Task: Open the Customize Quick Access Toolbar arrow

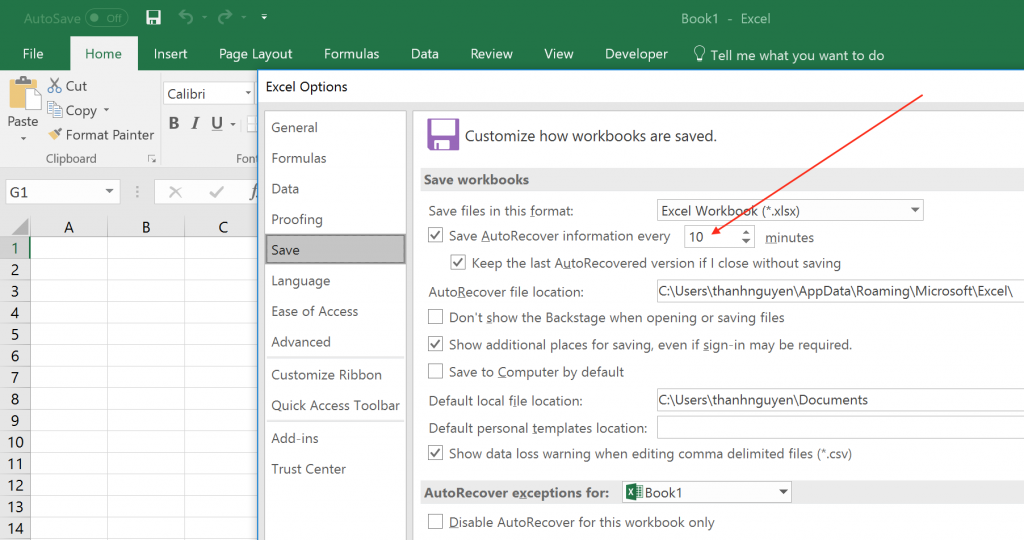Action: [x=264, y=17]
